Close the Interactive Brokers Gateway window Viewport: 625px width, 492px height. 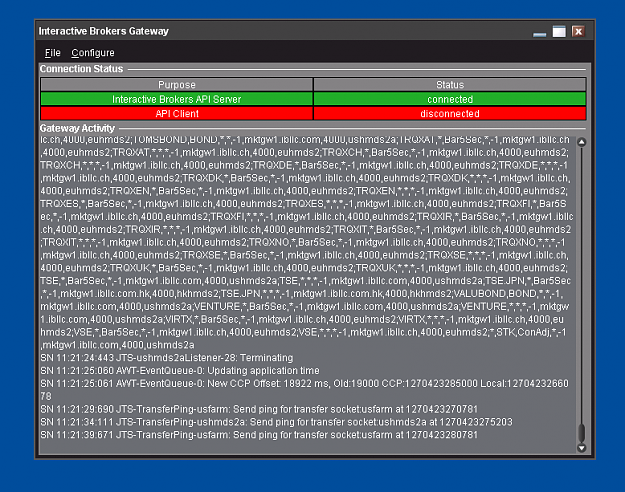[x=578, y=31]
